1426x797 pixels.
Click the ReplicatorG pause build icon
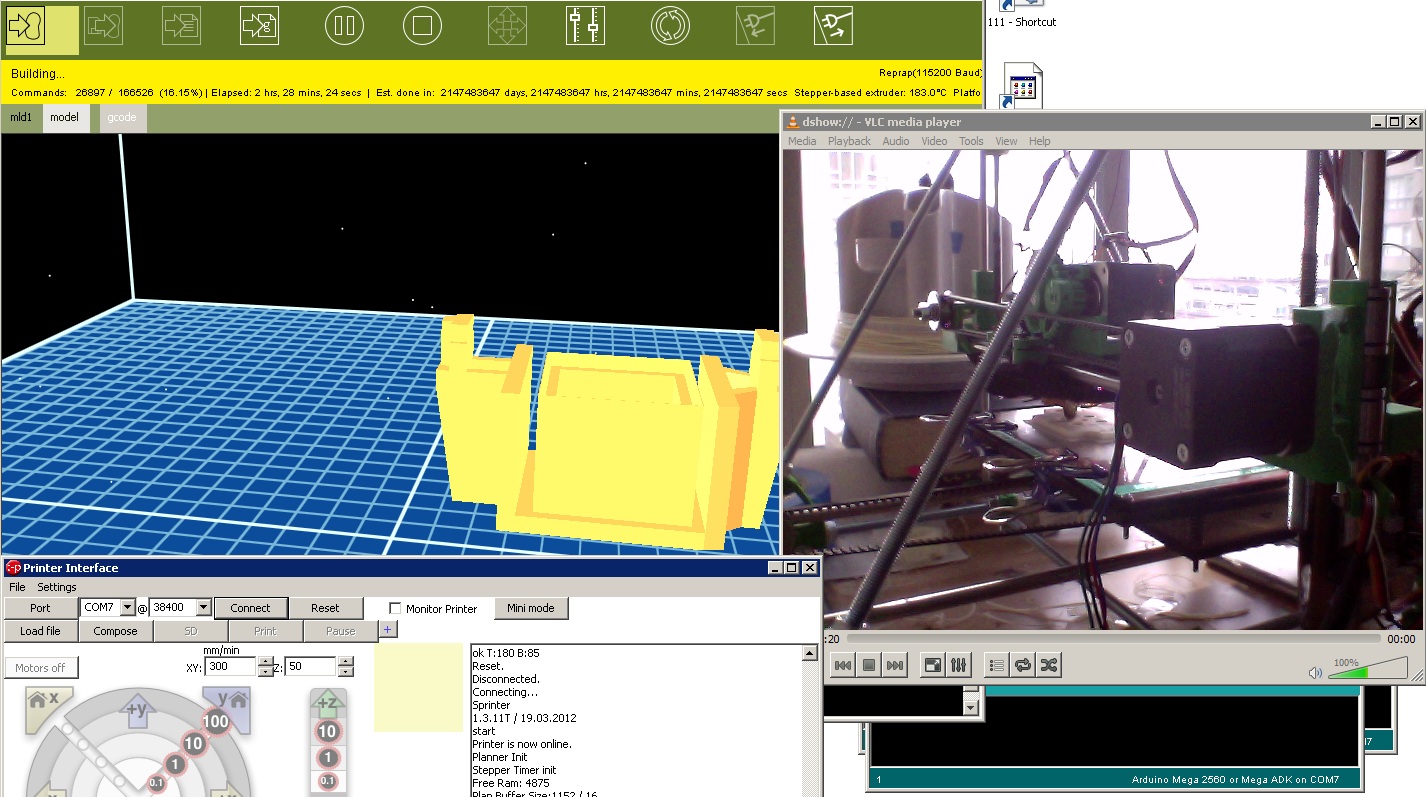(x=344, y=27)
